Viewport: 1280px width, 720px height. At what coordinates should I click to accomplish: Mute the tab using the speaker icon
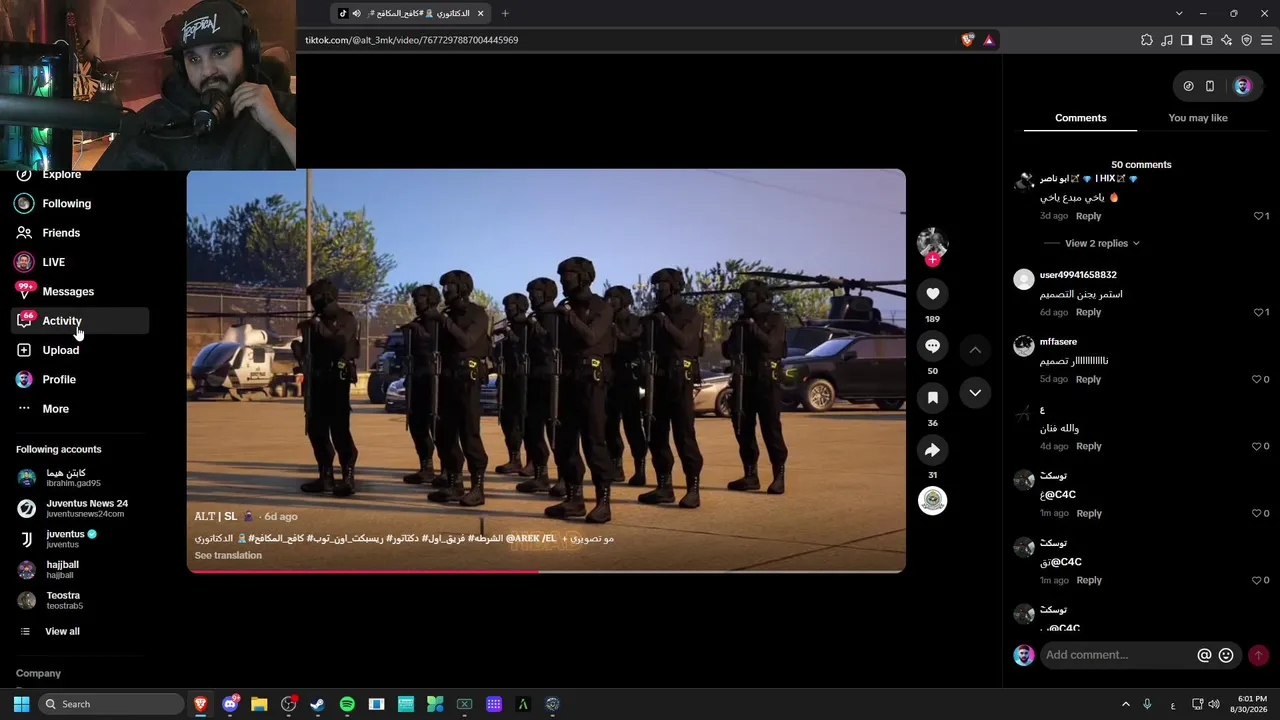(356, 13)
